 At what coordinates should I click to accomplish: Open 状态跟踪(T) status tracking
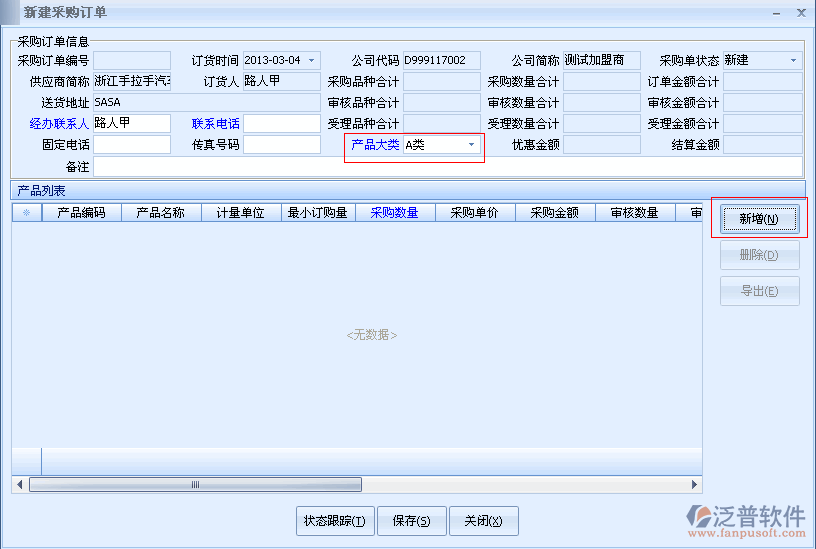[x=335, y=521]
